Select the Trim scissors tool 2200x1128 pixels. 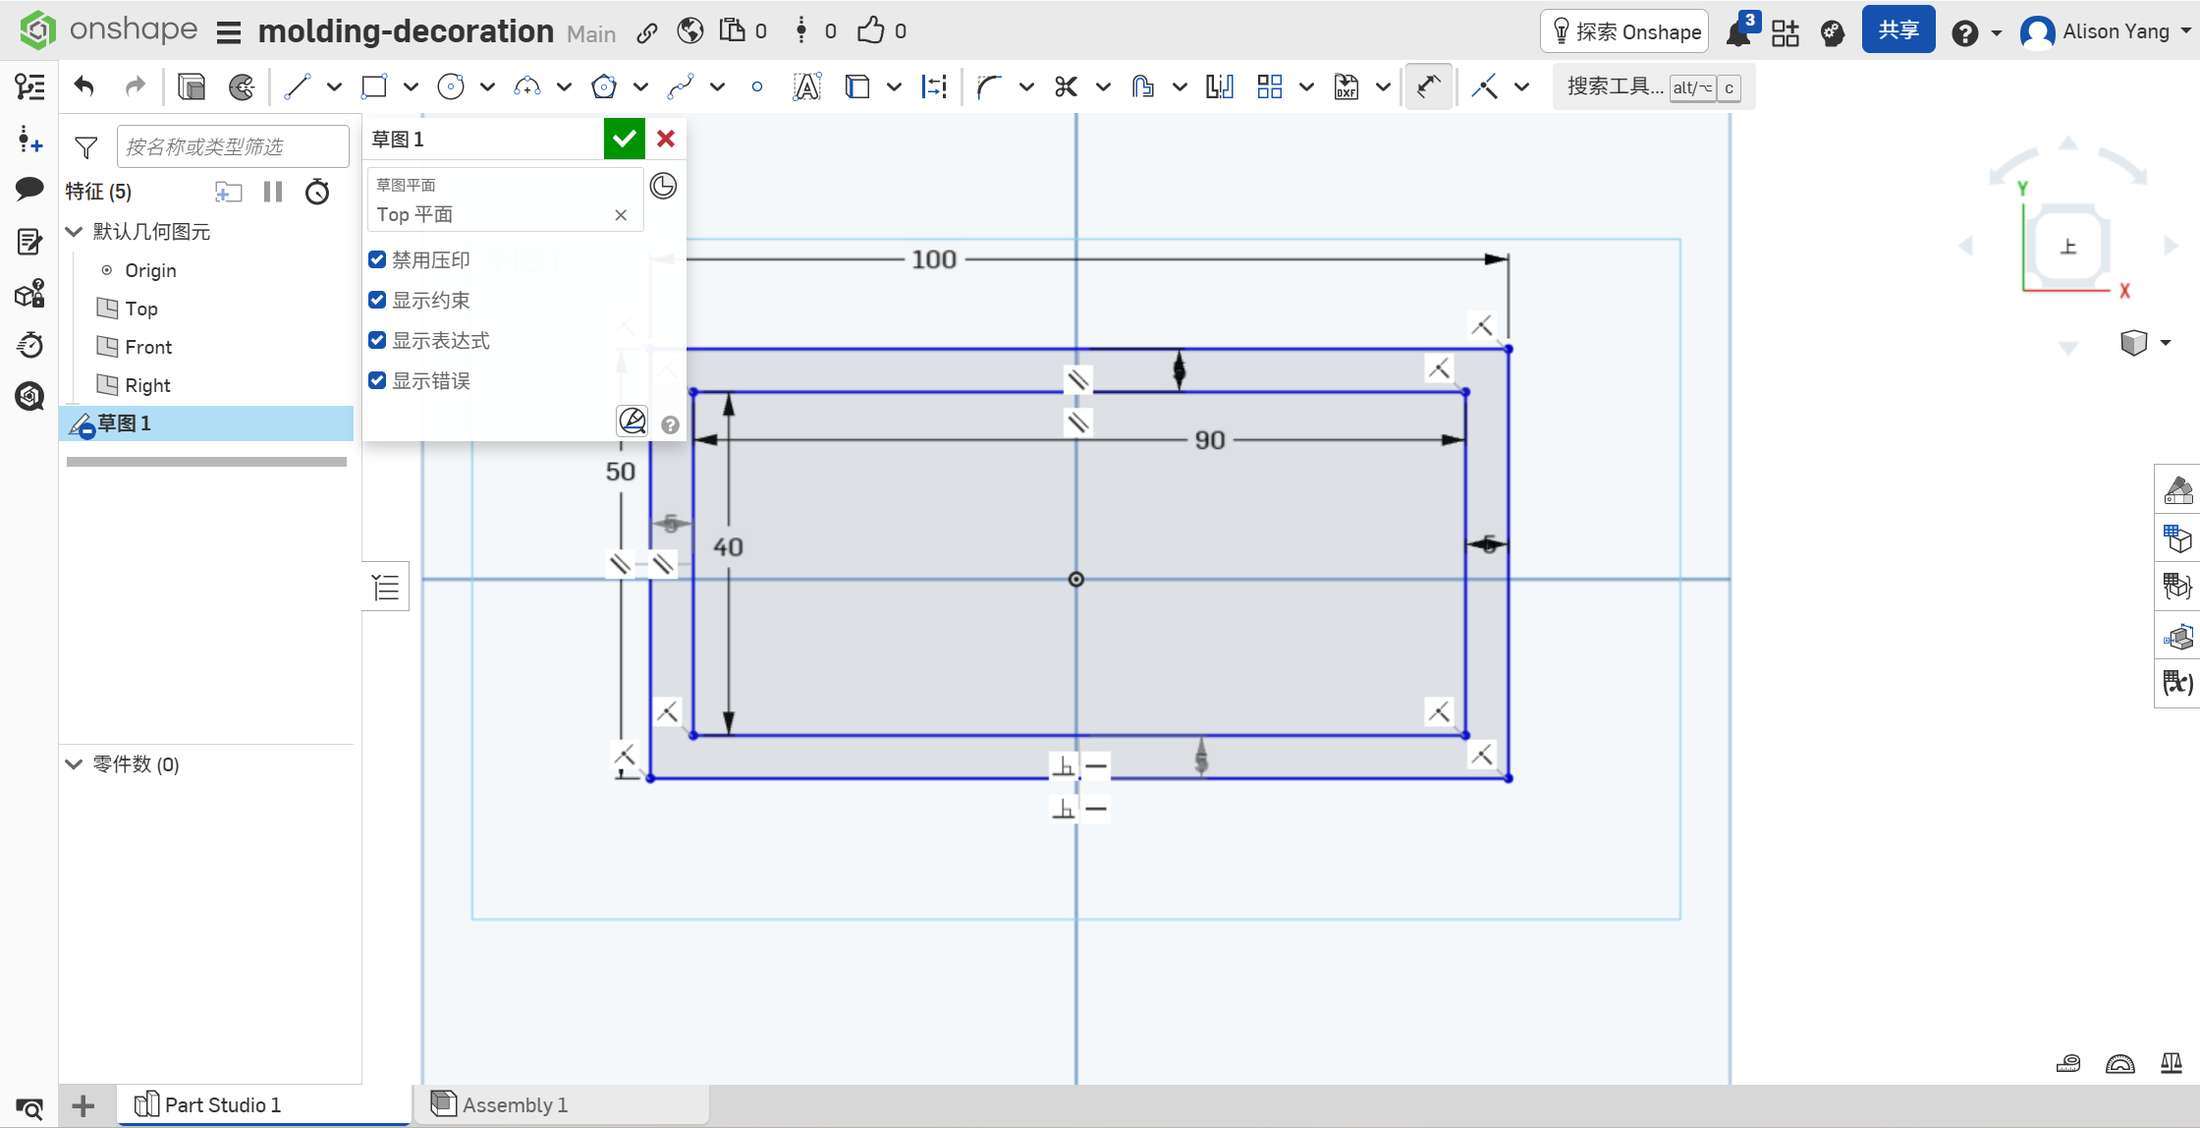tap(1066, 87)
